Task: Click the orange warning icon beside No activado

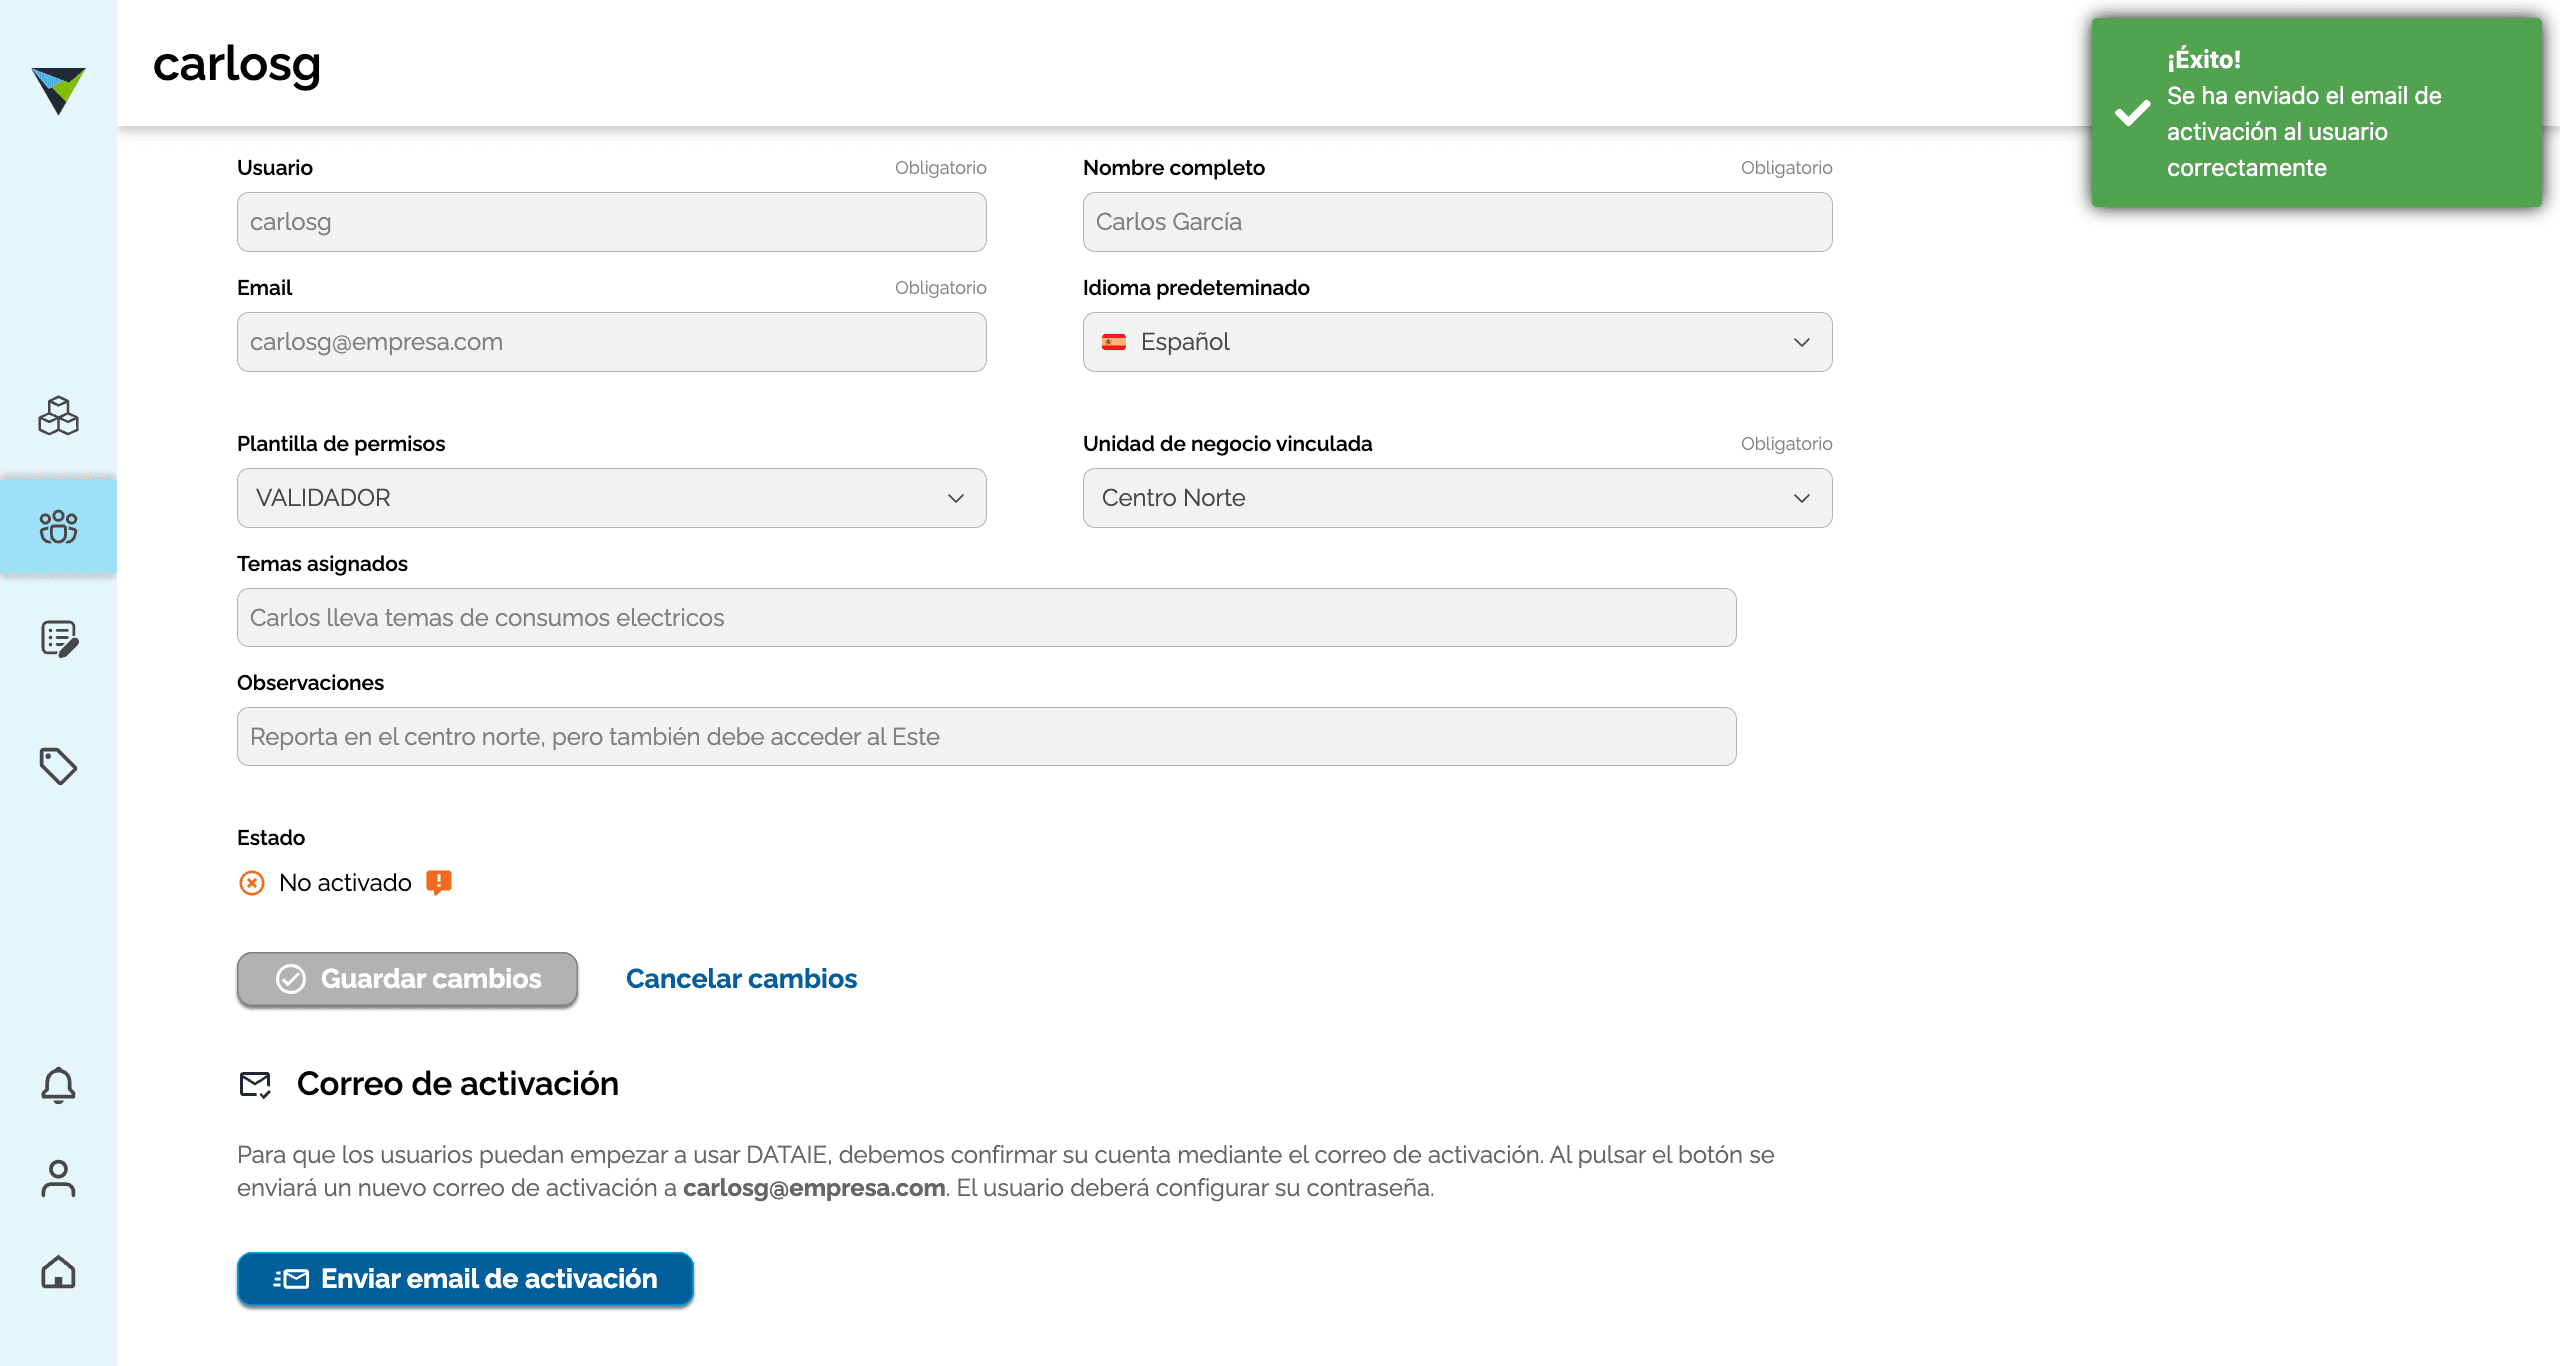Action: pos(439,882)
